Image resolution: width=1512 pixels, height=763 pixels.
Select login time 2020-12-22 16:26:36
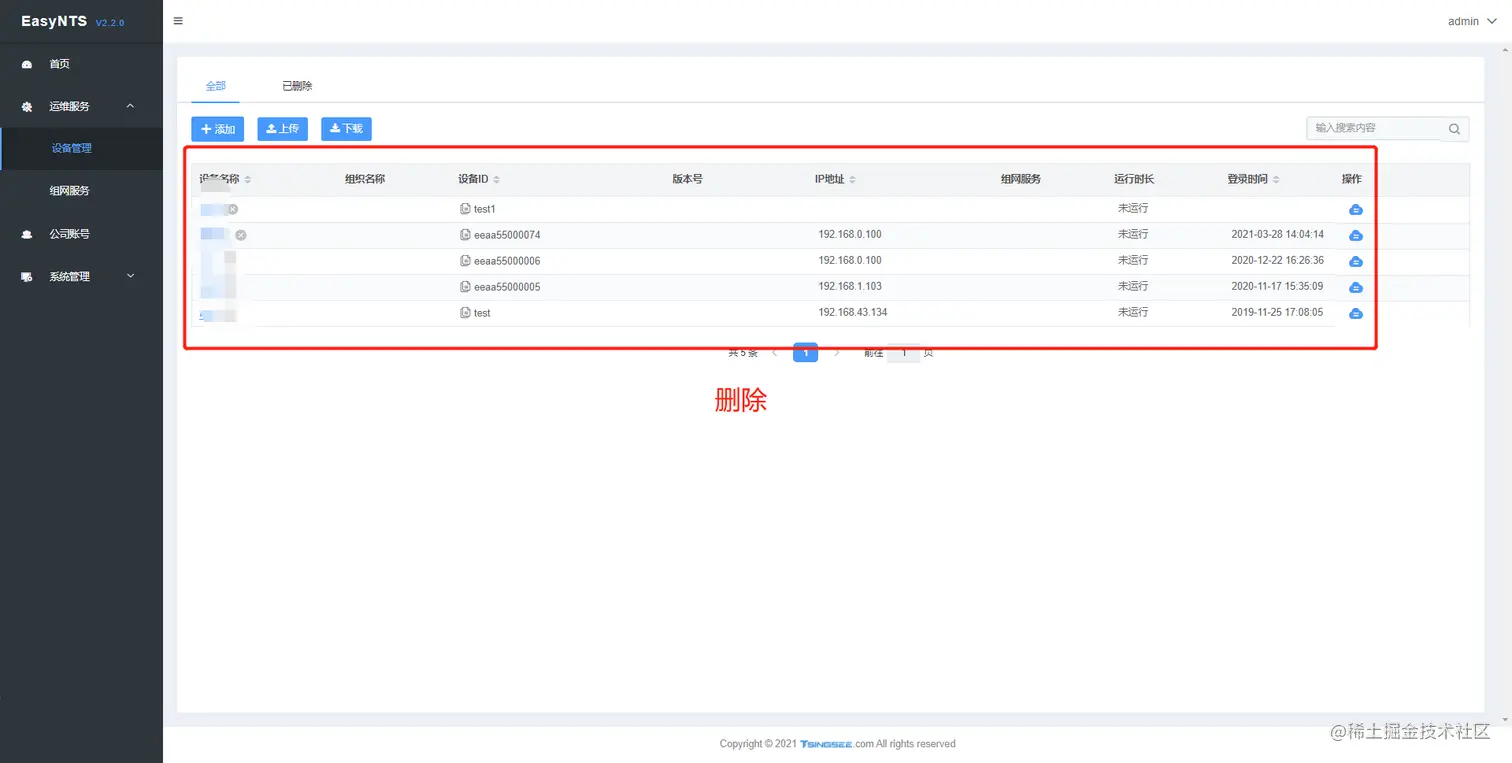click(1278, 260)
